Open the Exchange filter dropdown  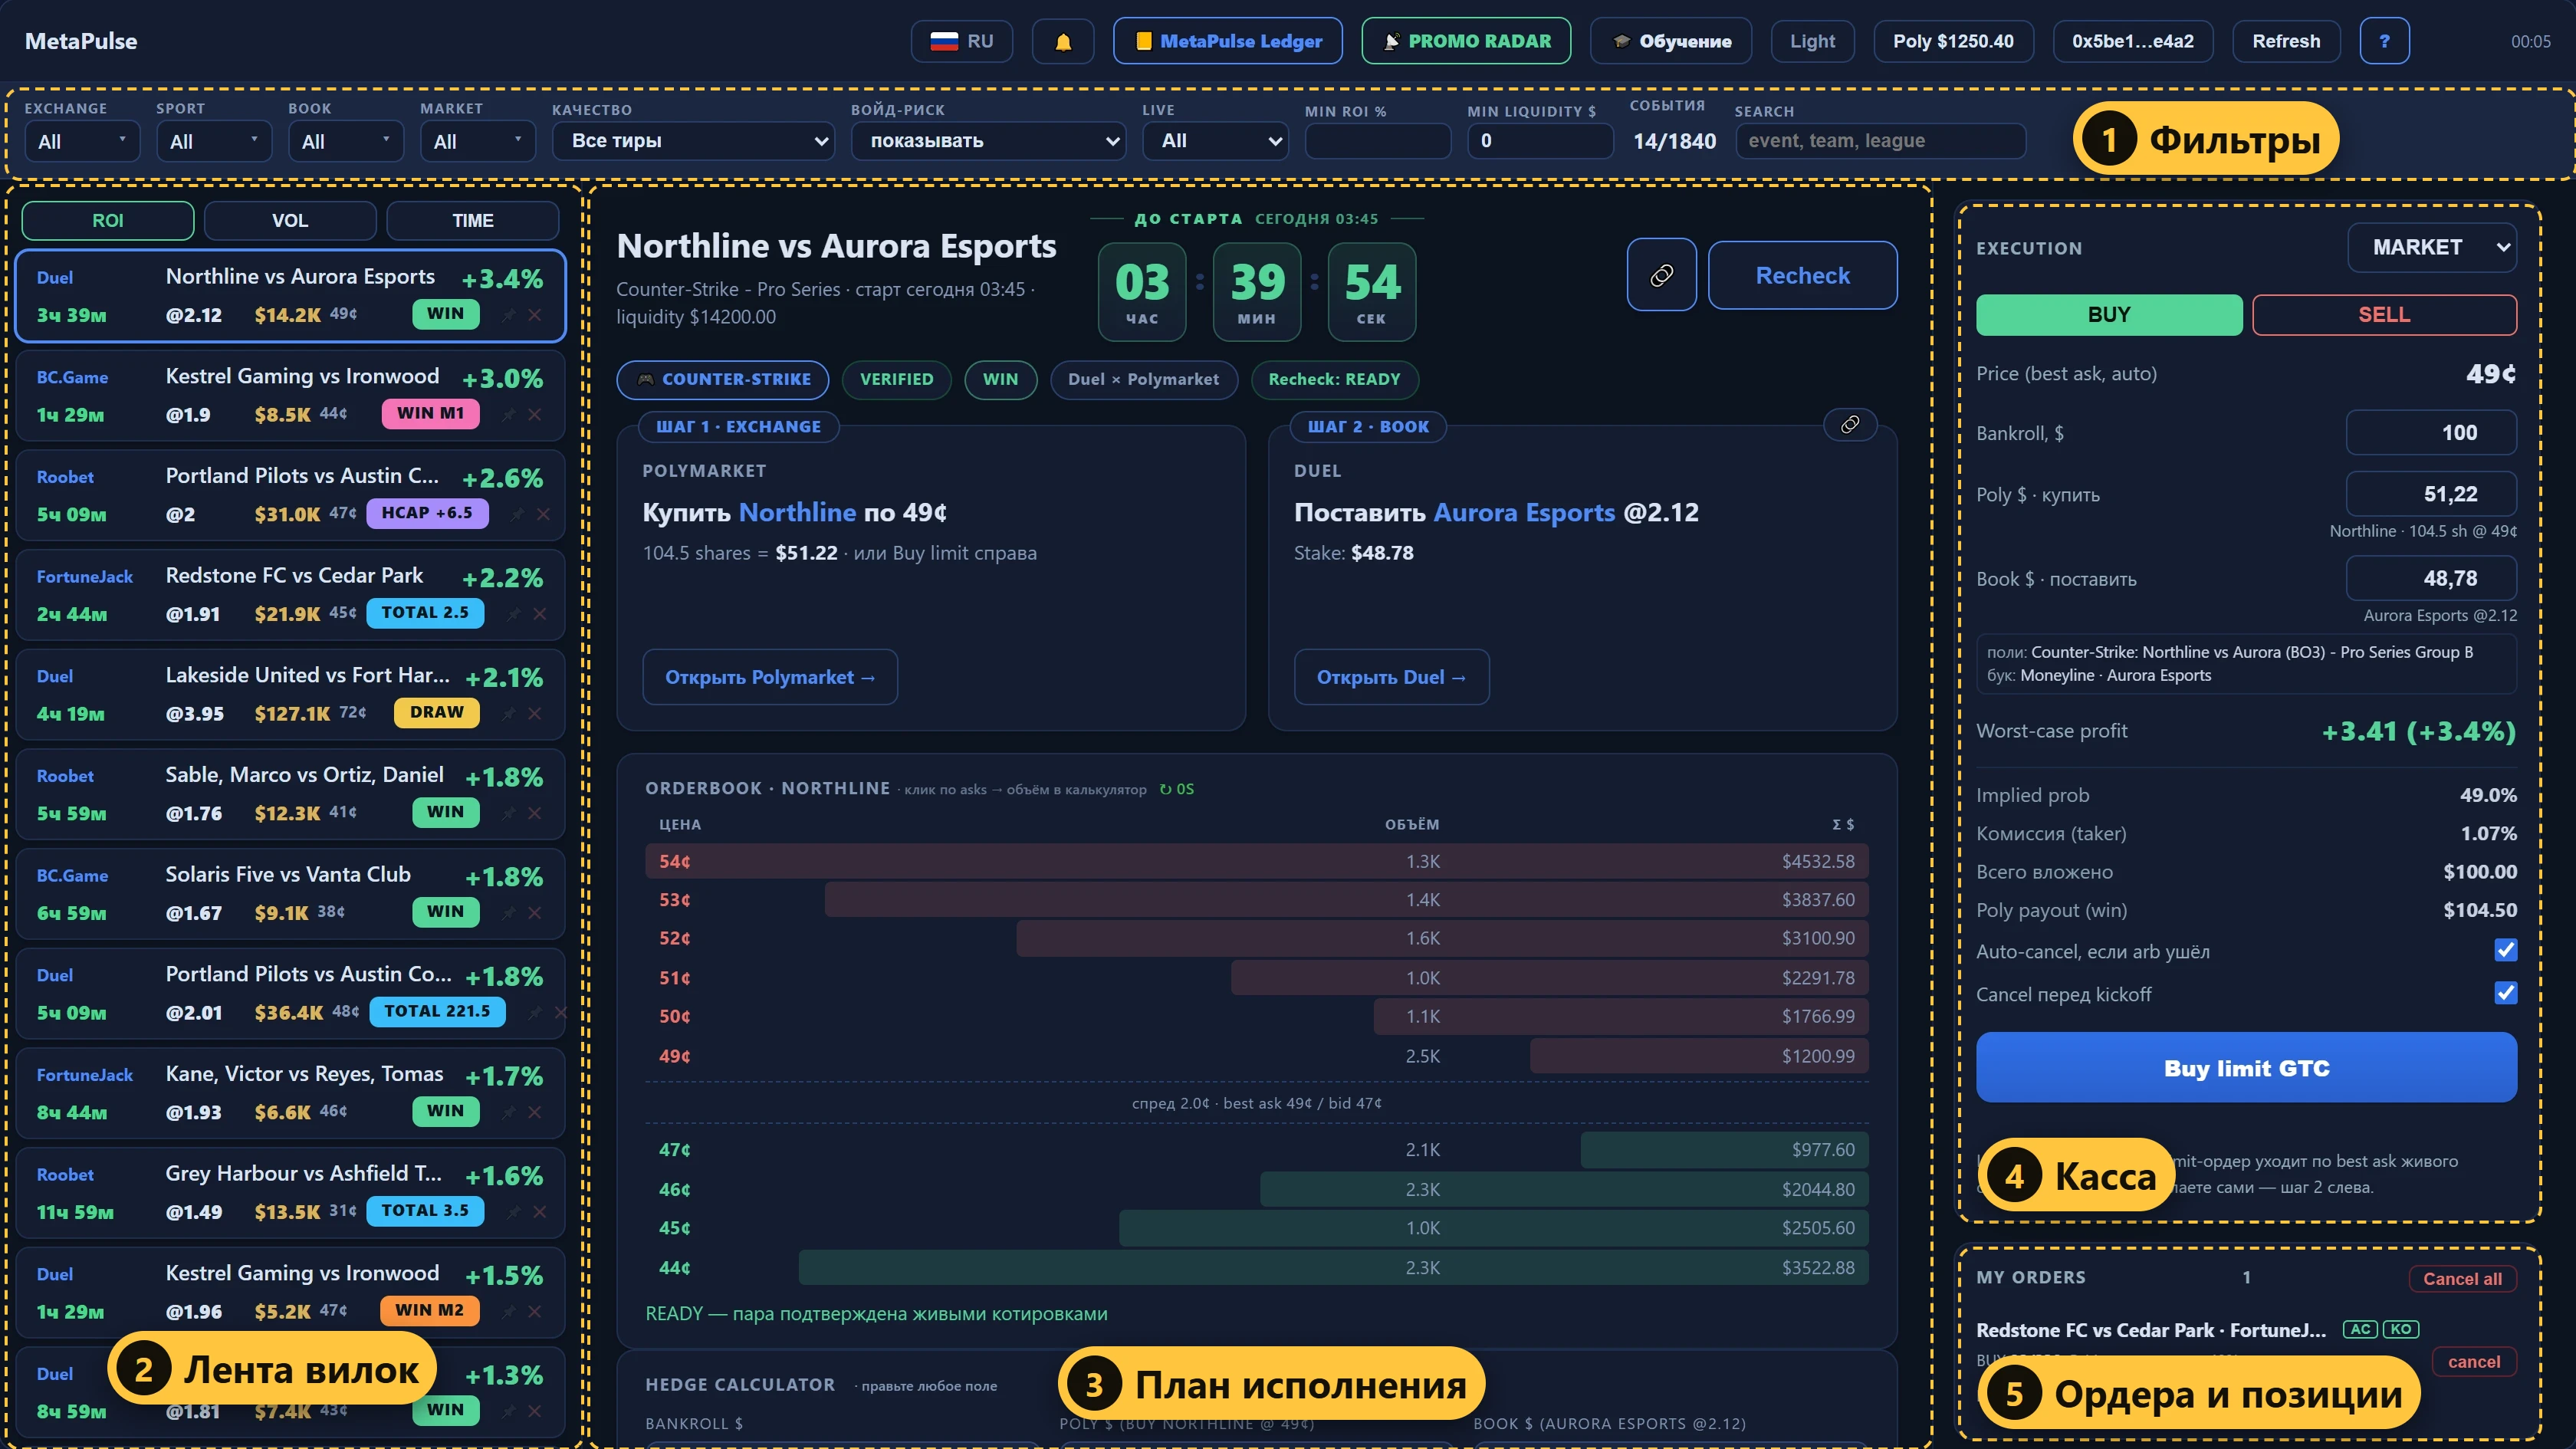tap(81, 141)
